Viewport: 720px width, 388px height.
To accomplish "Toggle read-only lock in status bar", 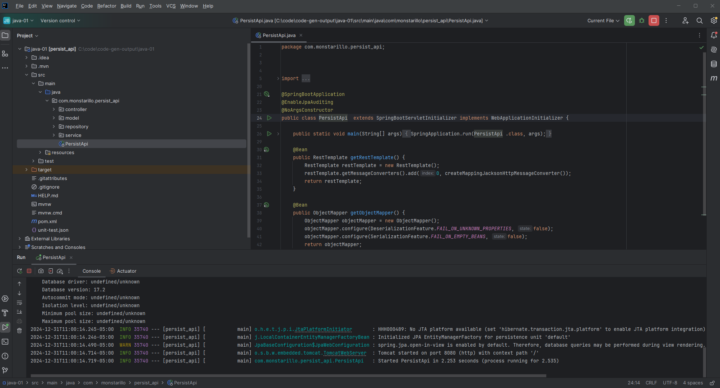I will pyautogui.click(x=712, y=383).
